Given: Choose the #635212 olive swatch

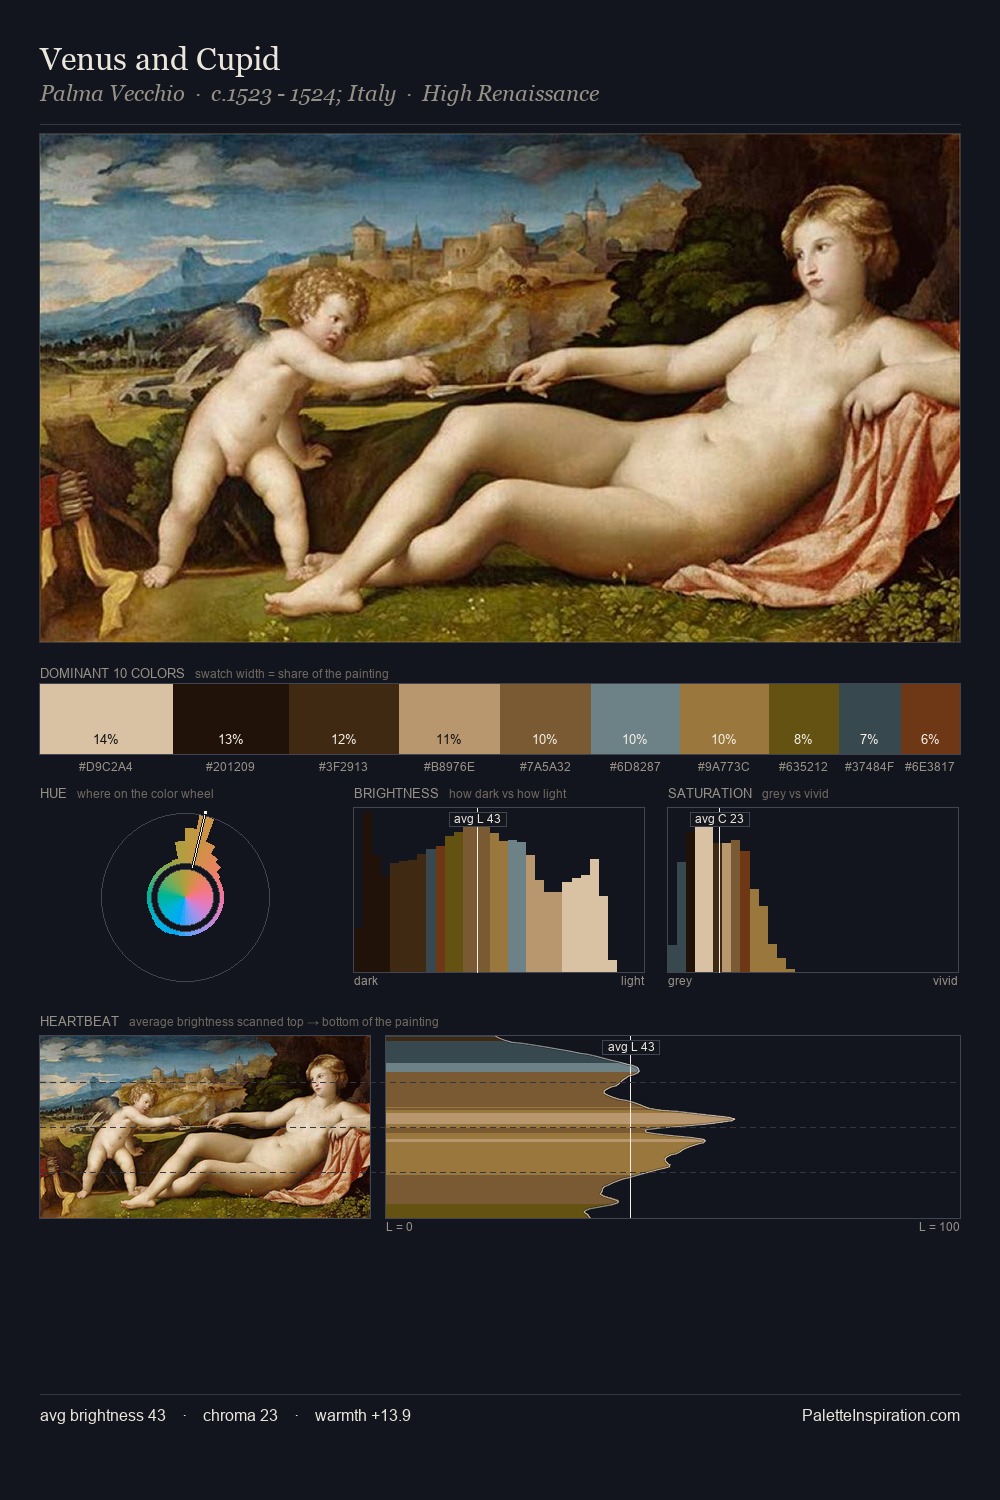Looking at the screenshot, I should point(804,719).
